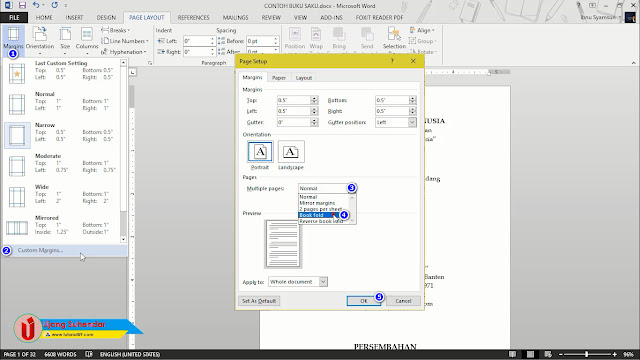The width and height of the screenshot is (640, 360).
Task: Click the Print Layout view icon
Action: point(530,354)
